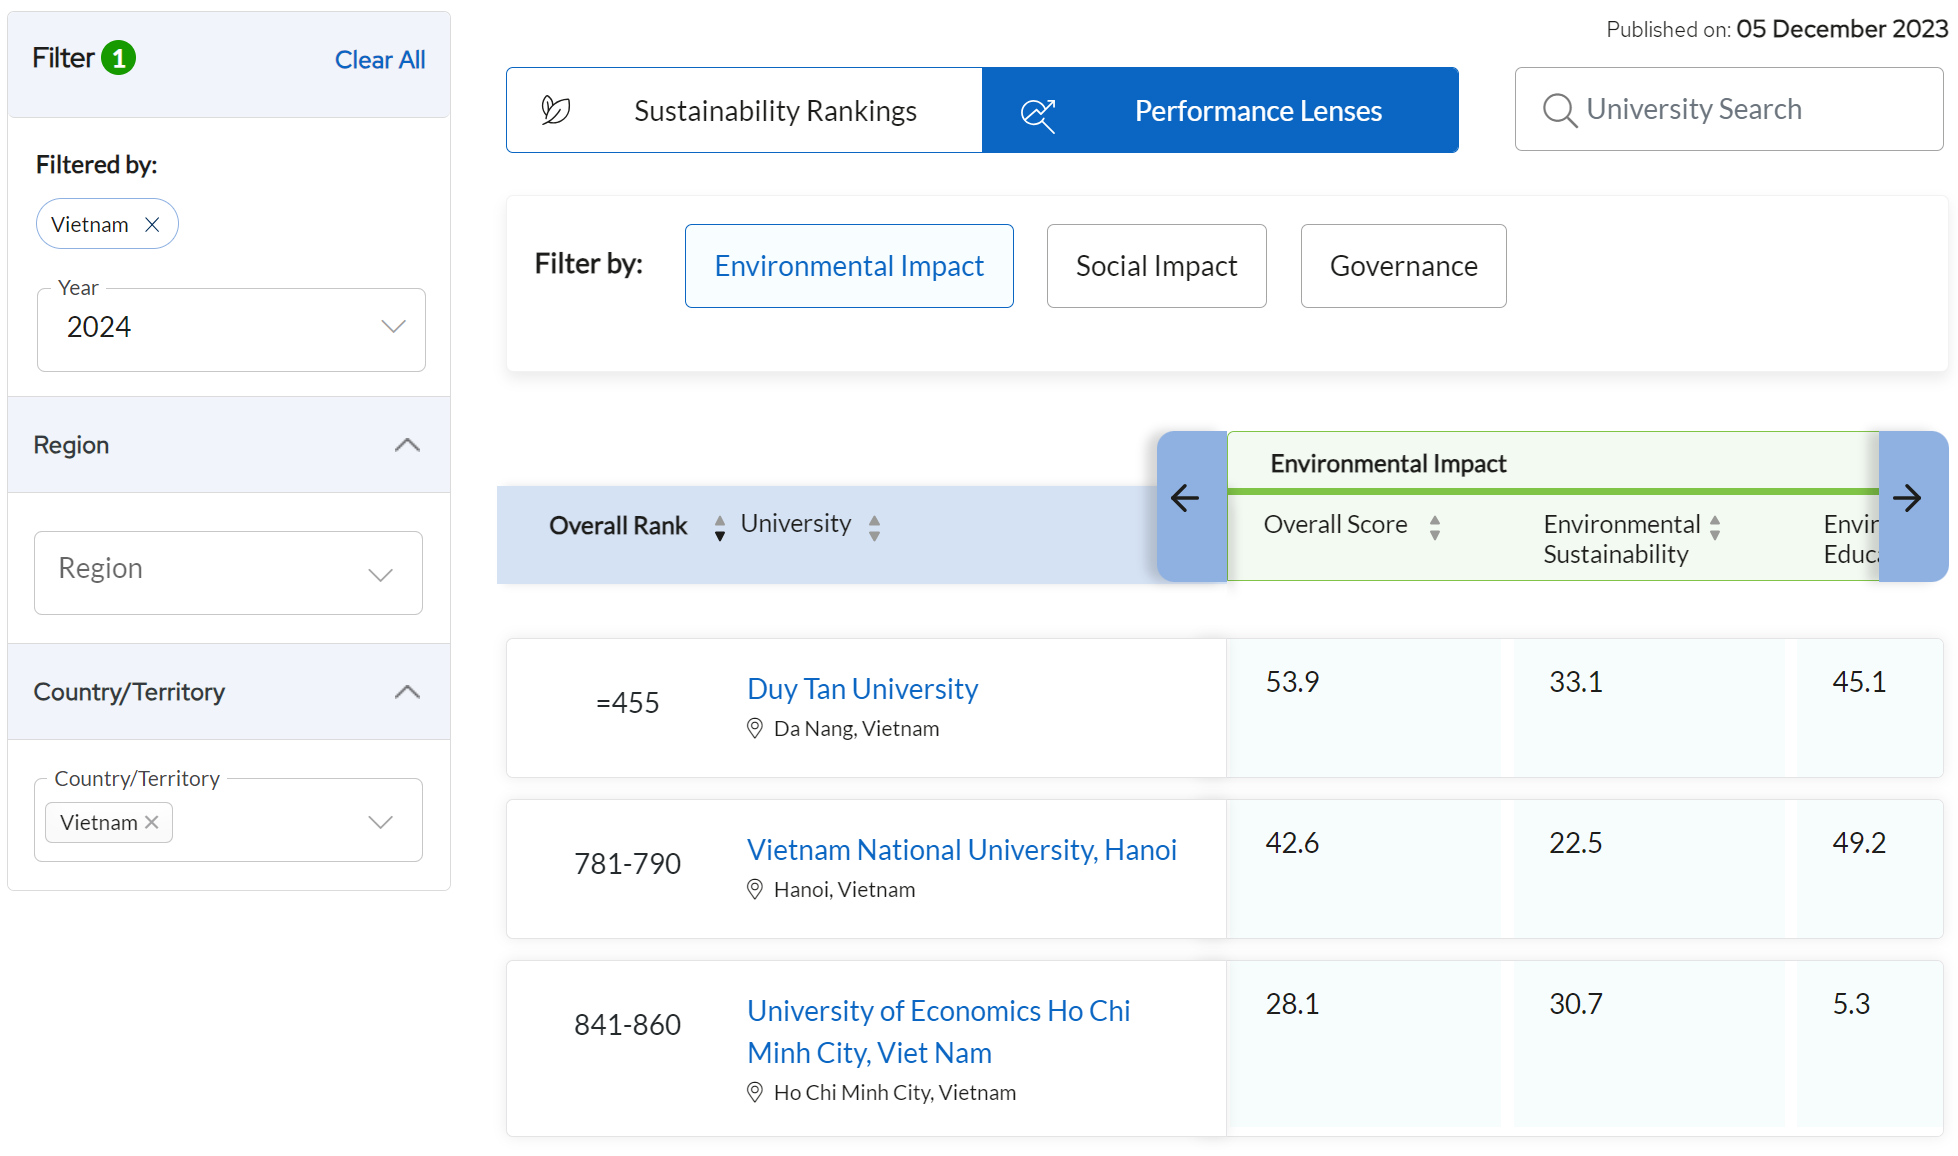Screen dimensions: 1958x1156
Task: Collapse the Country/Territory filter section
Action: [x=407, y=692]
